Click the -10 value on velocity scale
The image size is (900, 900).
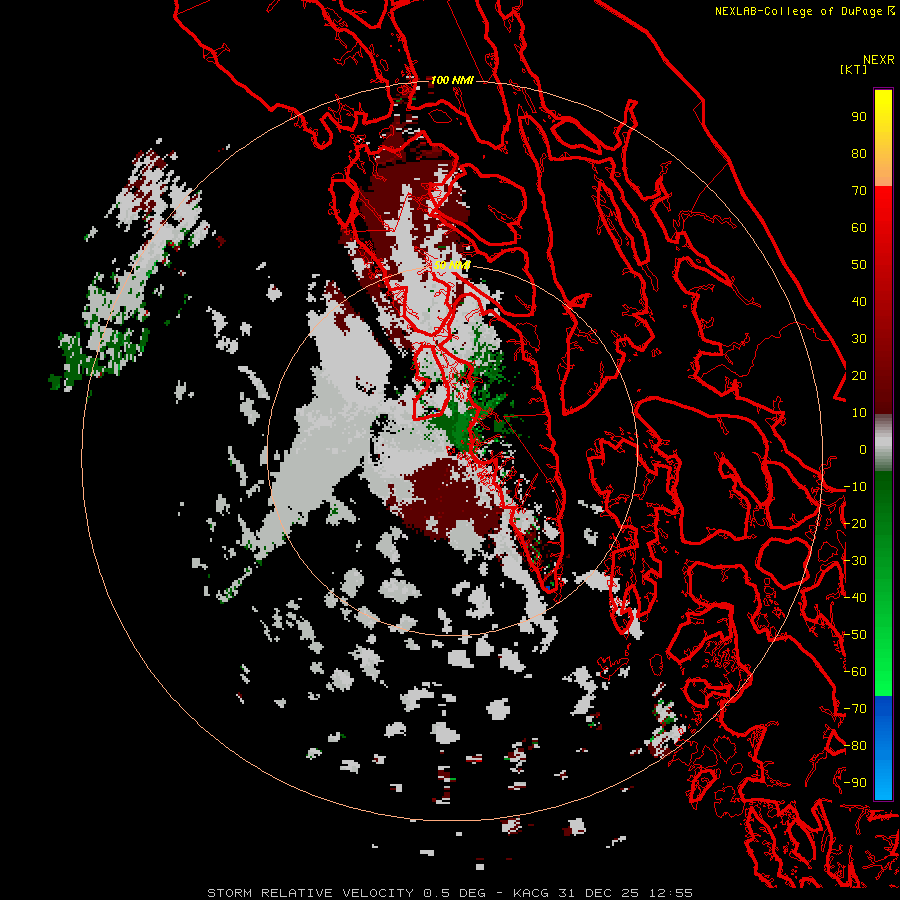[855, 487]
